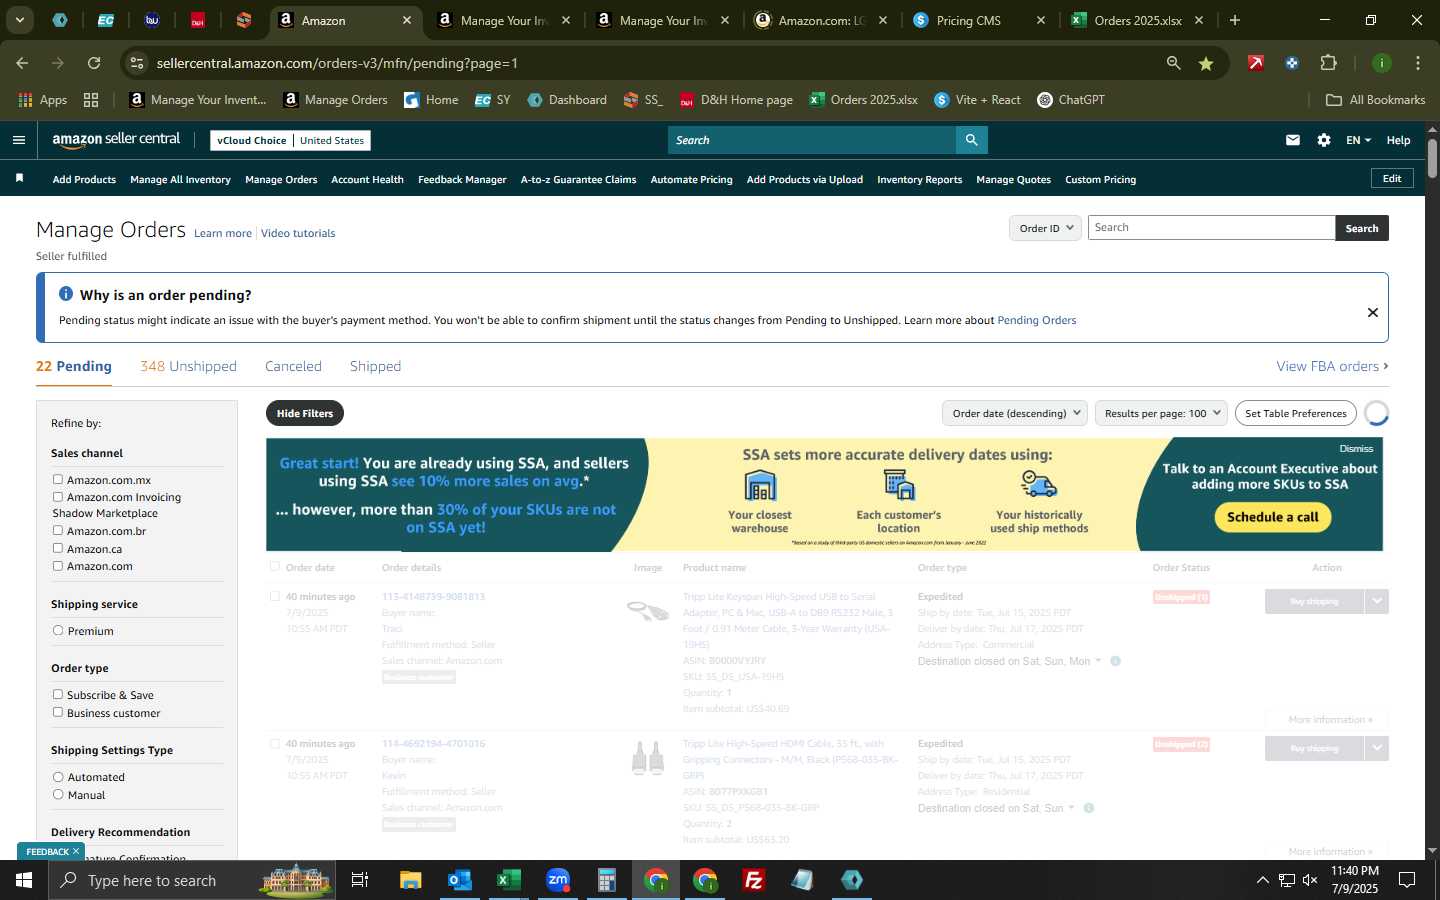1440x900 pixels.
Task: Open FileZilla from the taskbar
Action: click(x=754, y=880)
